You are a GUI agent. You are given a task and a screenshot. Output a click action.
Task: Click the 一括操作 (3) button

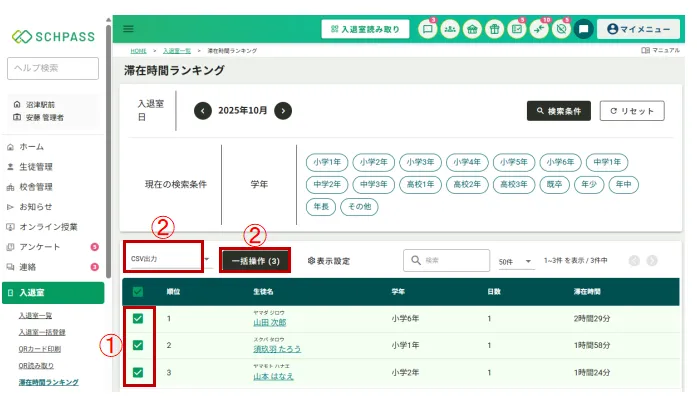[255, 260]
